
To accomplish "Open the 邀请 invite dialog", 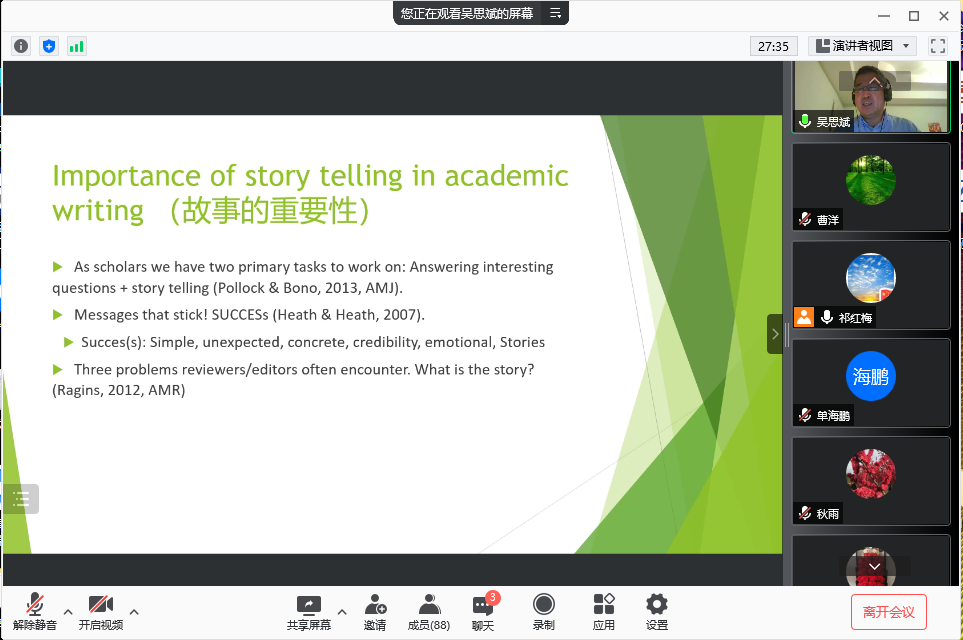I will tap(375, 612).
